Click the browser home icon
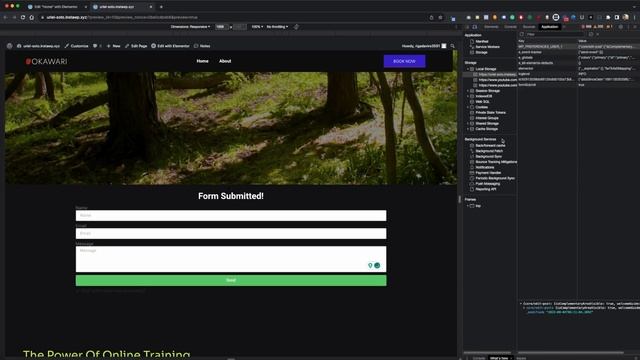The image size is (640, 360). pyautogui.click(x=32, y=18)
